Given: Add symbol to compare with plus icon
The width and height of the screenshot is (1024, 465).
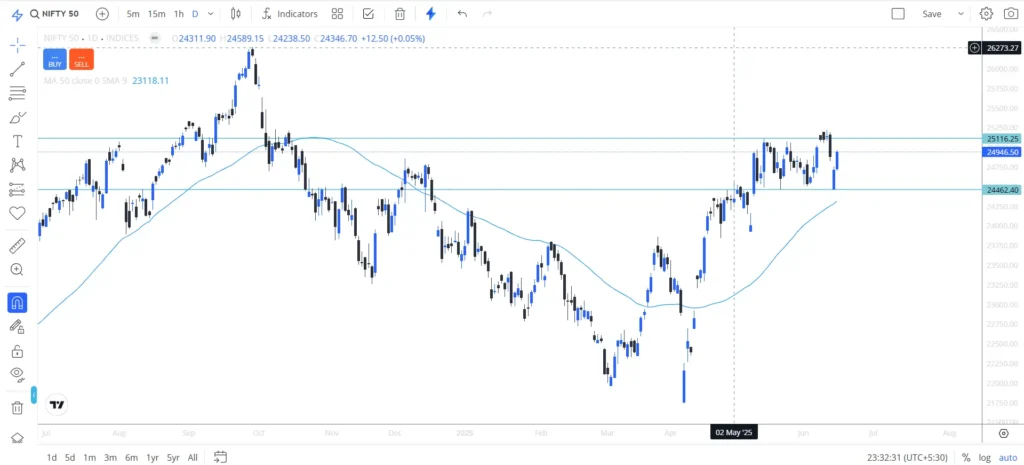Looking at the screenshot, I should (x=102, y=14).
